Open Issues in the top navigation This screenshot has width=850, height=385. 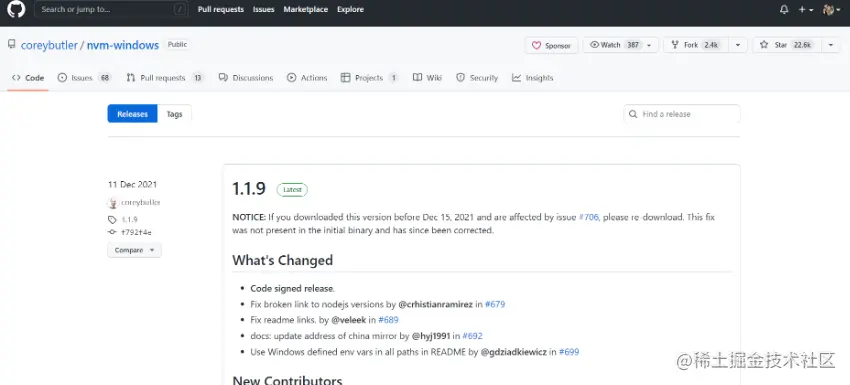263,9
